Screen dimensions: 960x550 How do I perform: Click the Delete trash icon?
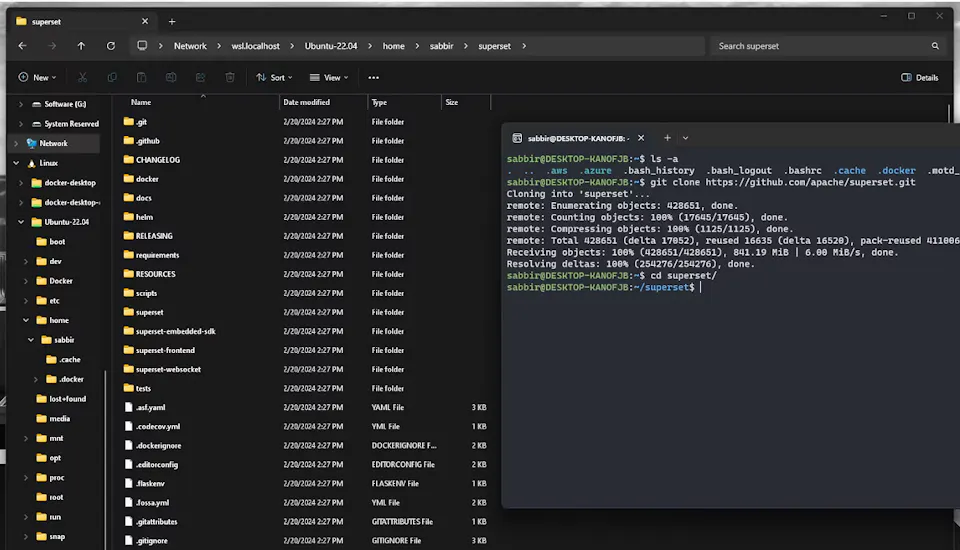[230, 77]
